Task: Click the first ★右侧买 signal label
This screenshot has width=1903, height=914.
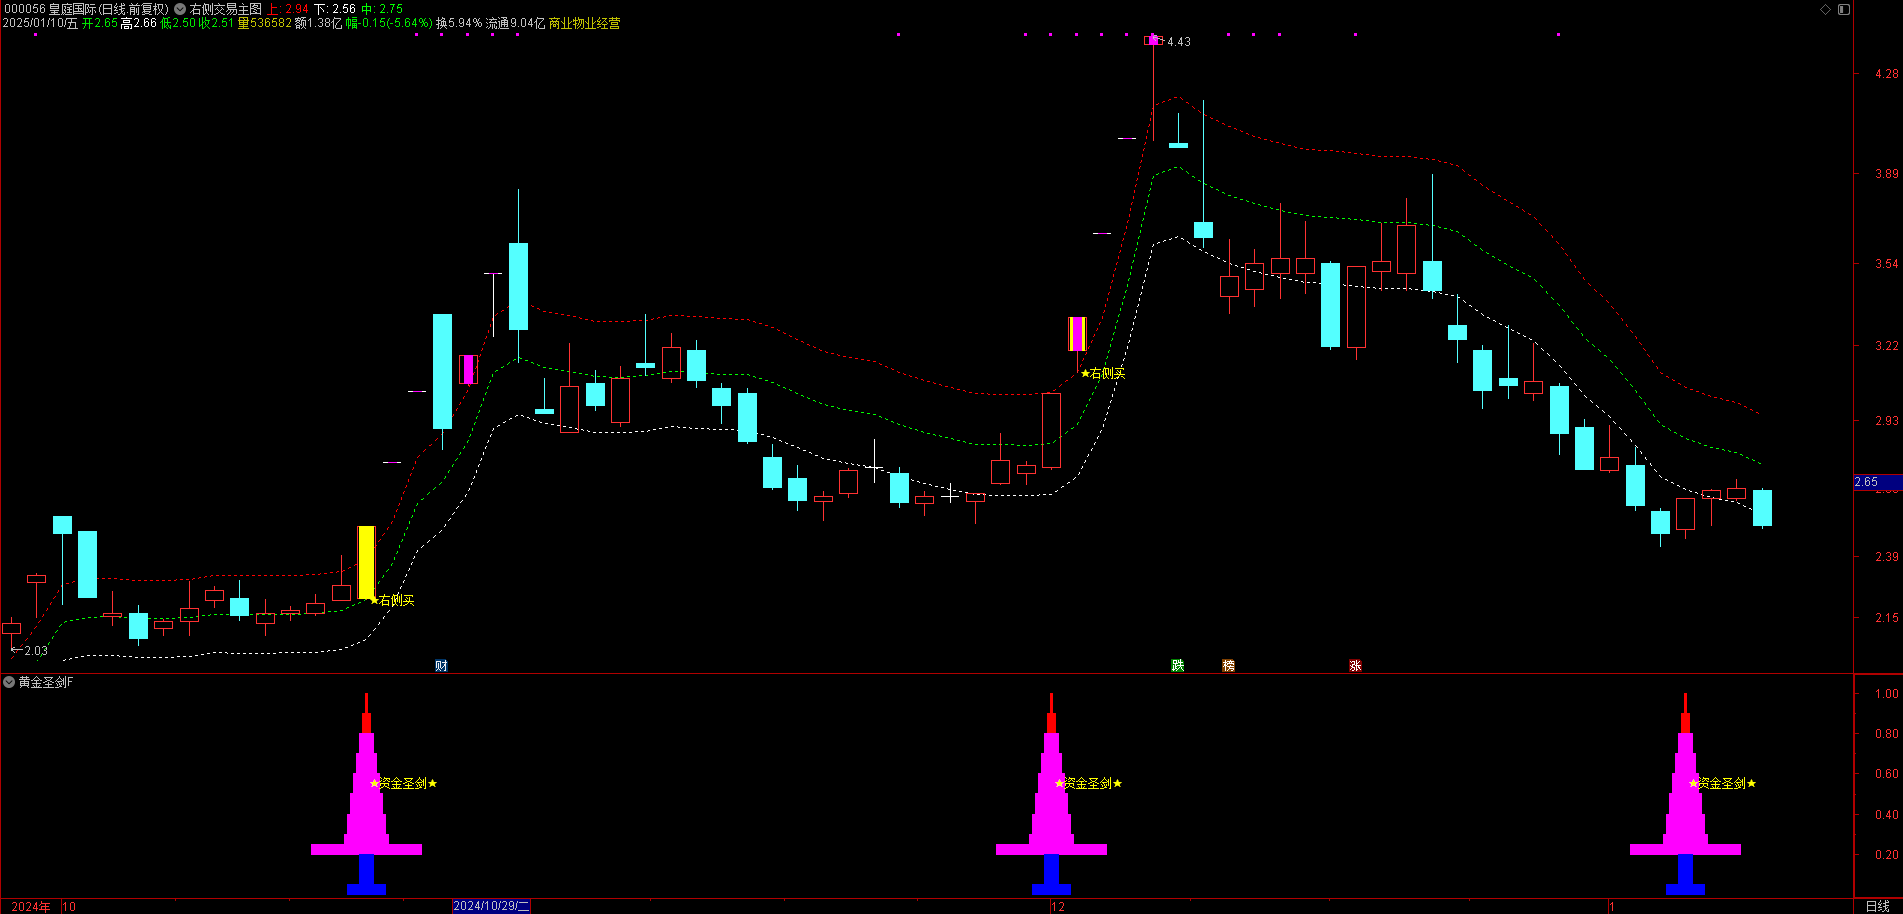Action: [x=392, y=600]
